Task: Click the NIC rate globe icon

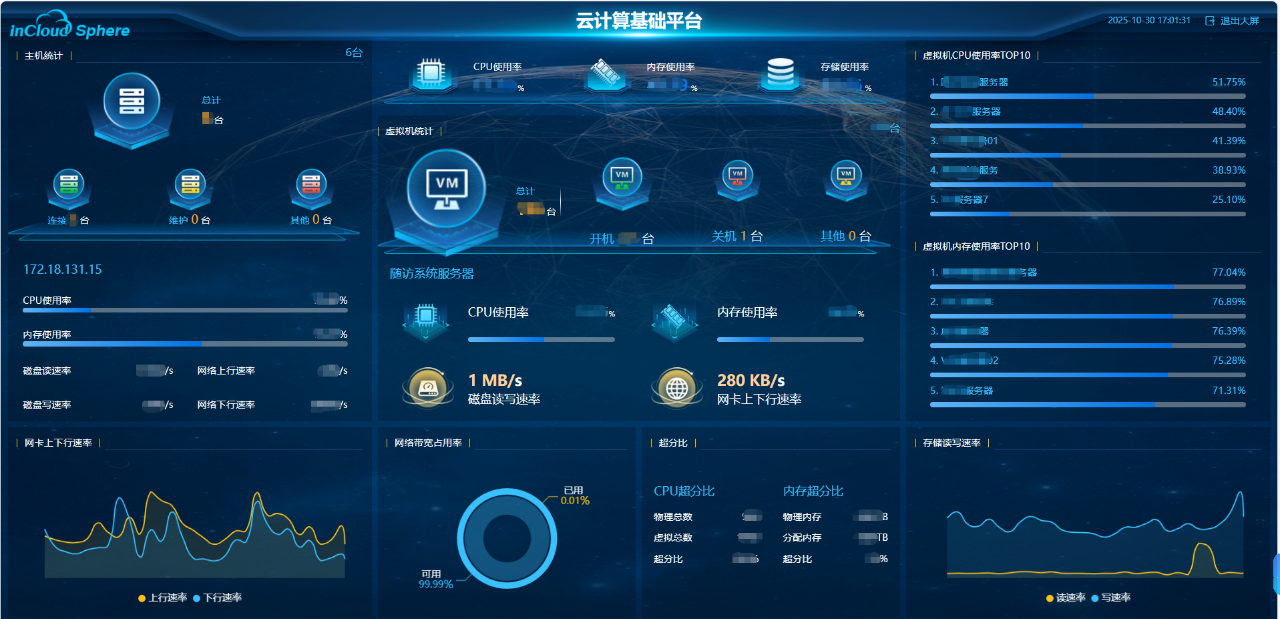Action: coord(675,387)
